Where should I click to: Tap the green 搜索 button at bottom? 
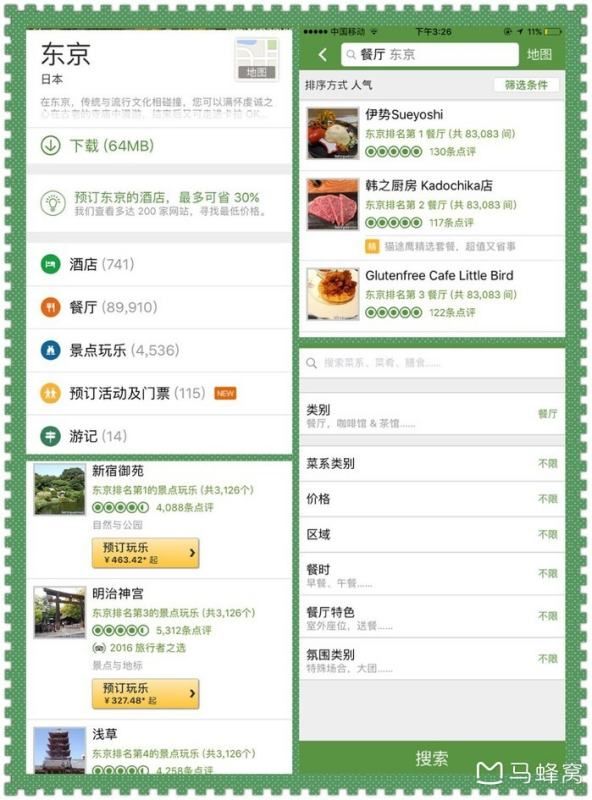click(432, 758)
